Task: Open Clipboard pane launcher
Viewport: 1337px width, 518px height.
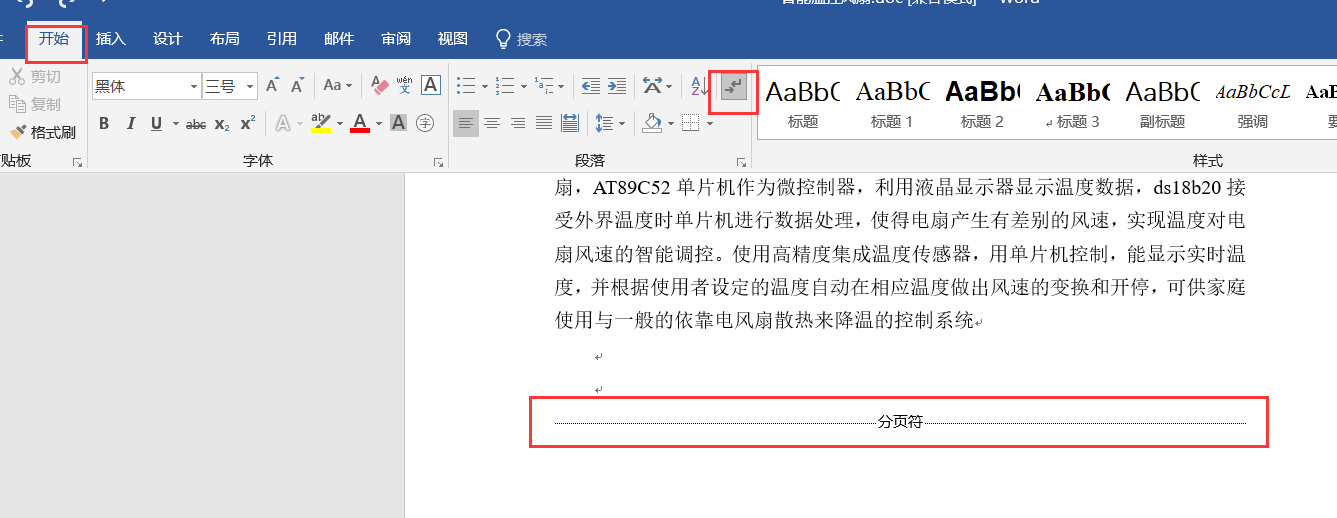Action: click(x=77, y=161)
